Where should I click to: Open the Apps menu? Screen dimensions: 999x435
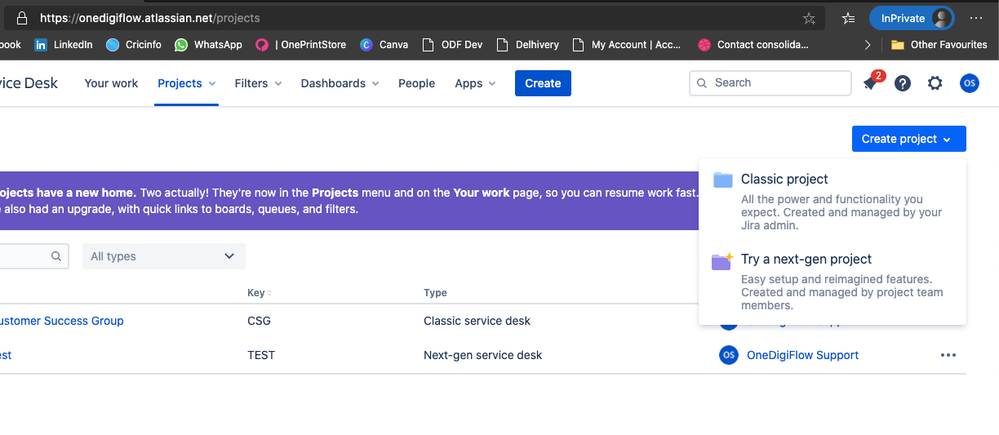[x=475, y=83]
